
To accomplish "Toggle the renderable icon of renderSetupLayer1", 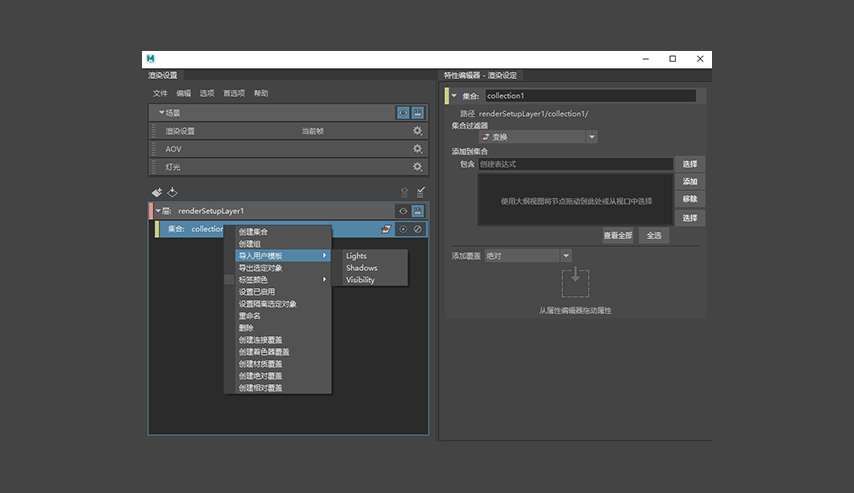I will click(418, 211).
